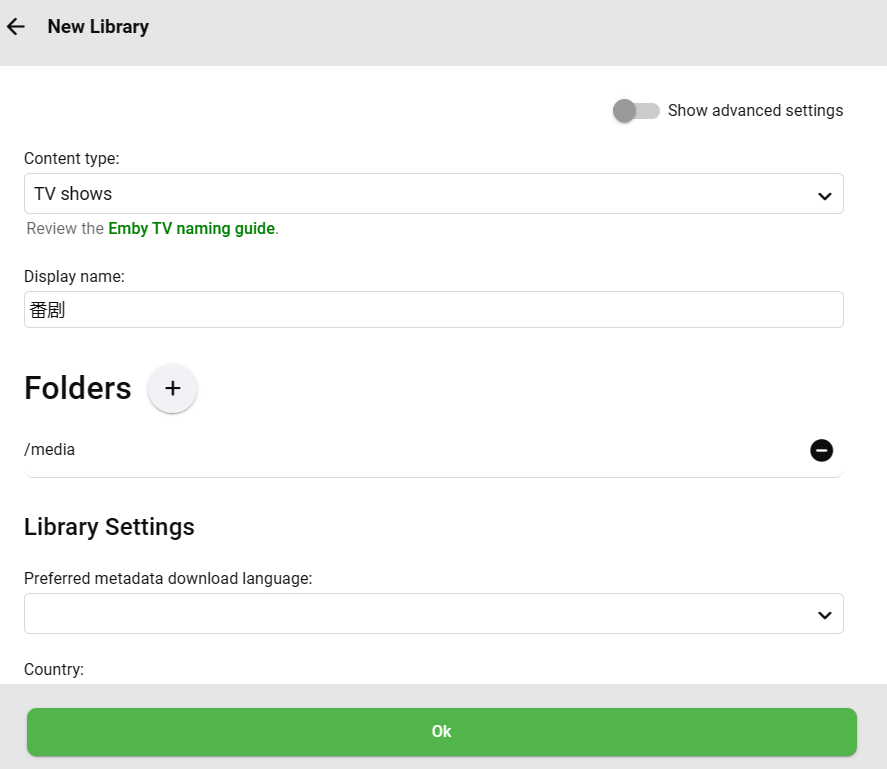Click the 'Country:' field label

pos(54,669)
